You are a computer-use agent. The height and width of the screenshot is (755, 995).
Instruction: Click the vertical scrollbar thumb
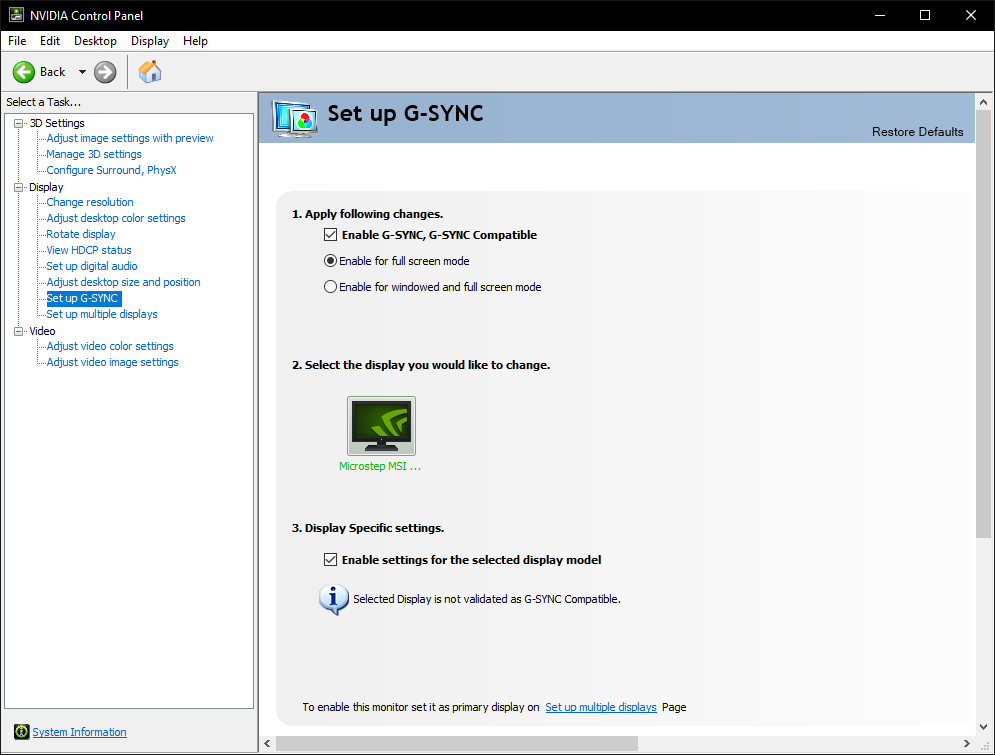tap(983, 324)
